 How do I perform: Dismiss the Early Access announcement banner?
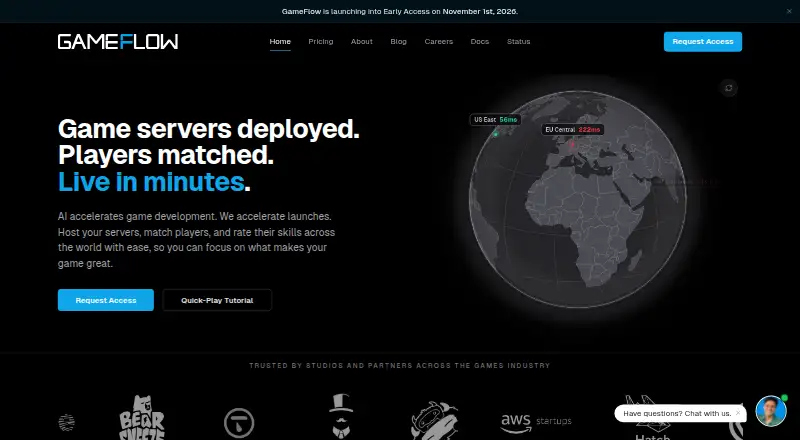pyautogui.click(x=789, y=11)
